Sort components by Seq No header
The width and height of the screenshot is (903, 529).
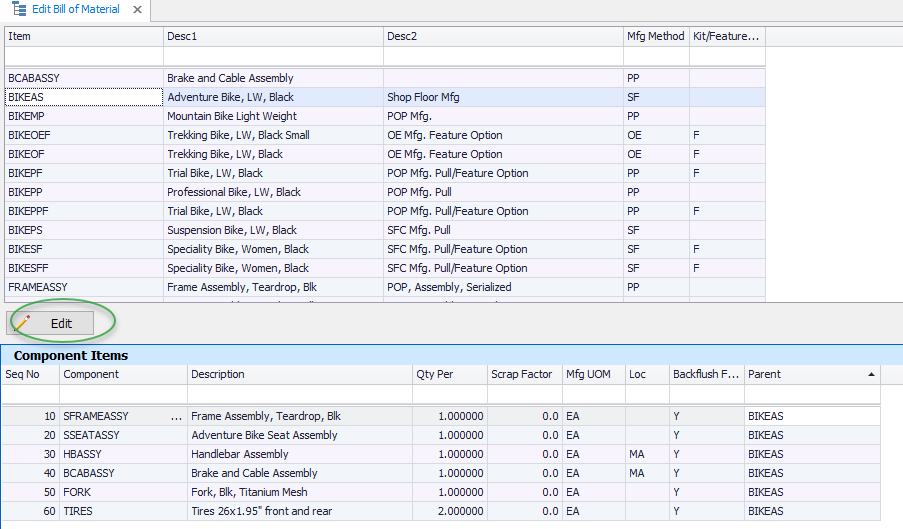[x=31, y=375]
